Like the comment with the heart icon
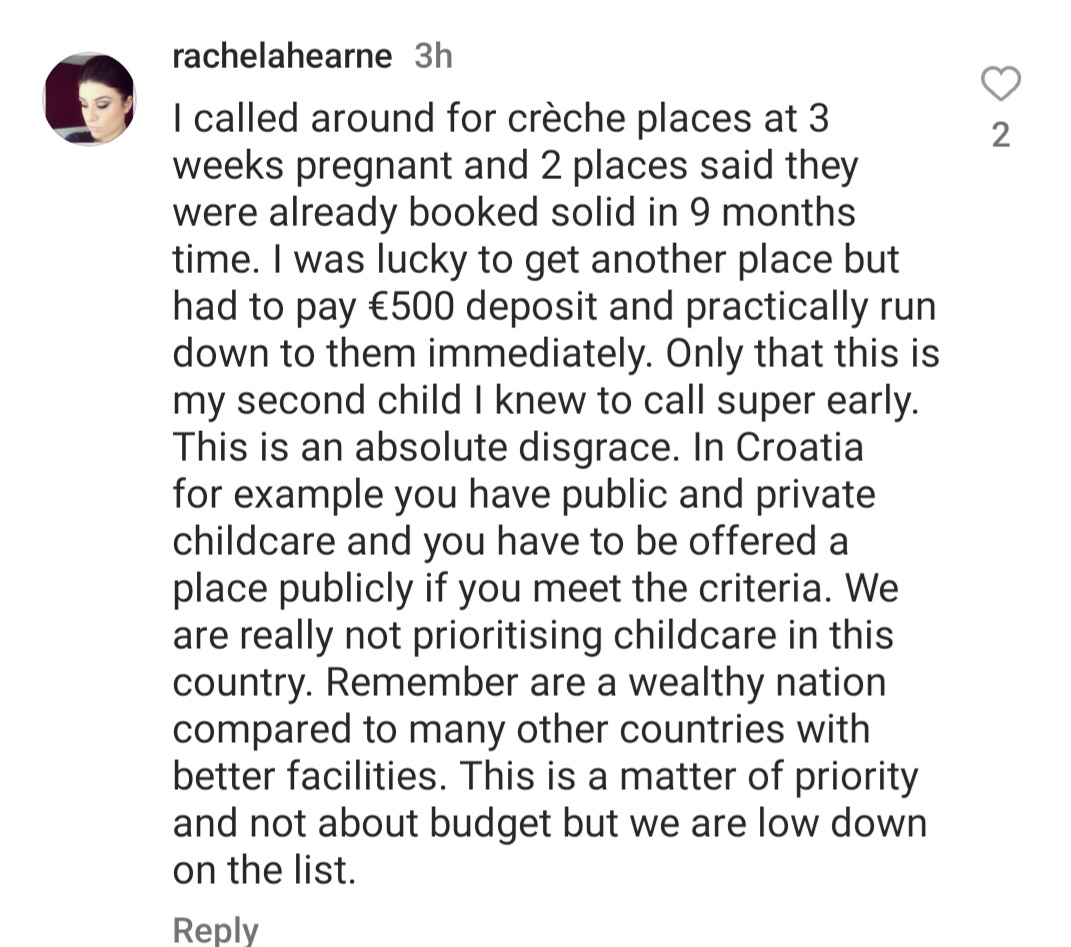 1001,83
